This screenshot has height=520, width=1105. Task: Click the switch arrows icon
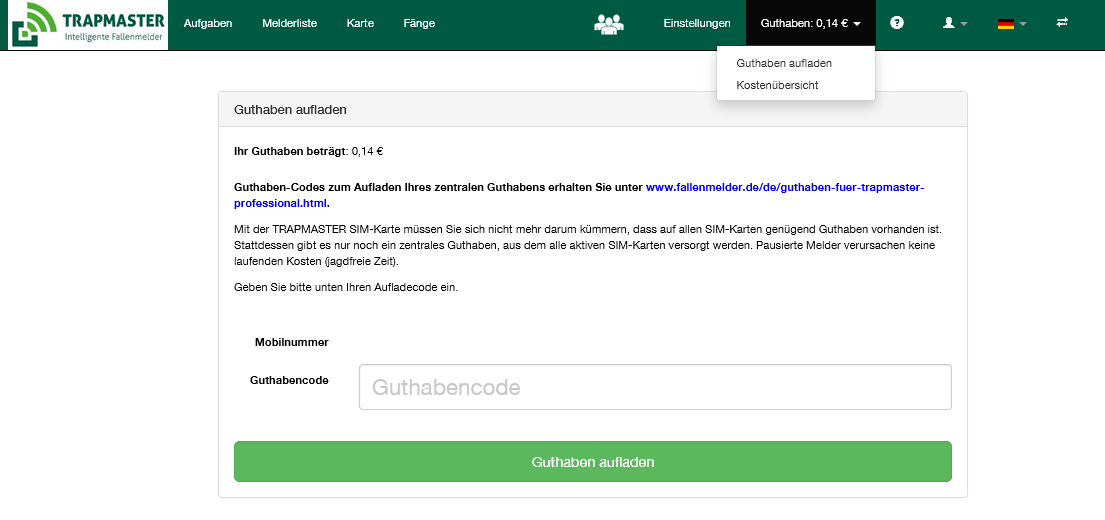pyautogui.click(x=1062, y=23)
